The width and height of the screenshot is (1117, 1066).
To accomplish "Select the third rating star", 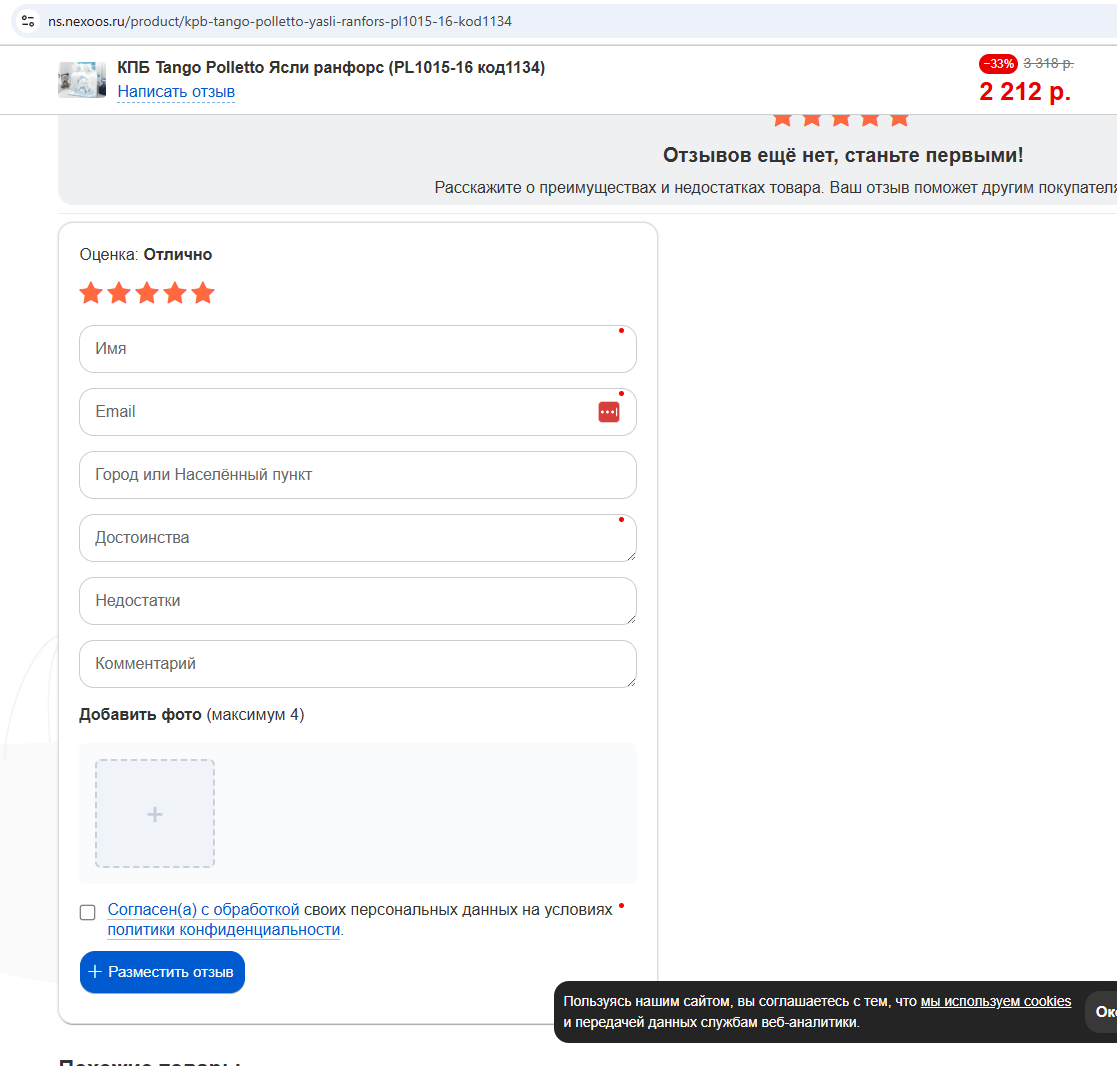I will (147, 293).
